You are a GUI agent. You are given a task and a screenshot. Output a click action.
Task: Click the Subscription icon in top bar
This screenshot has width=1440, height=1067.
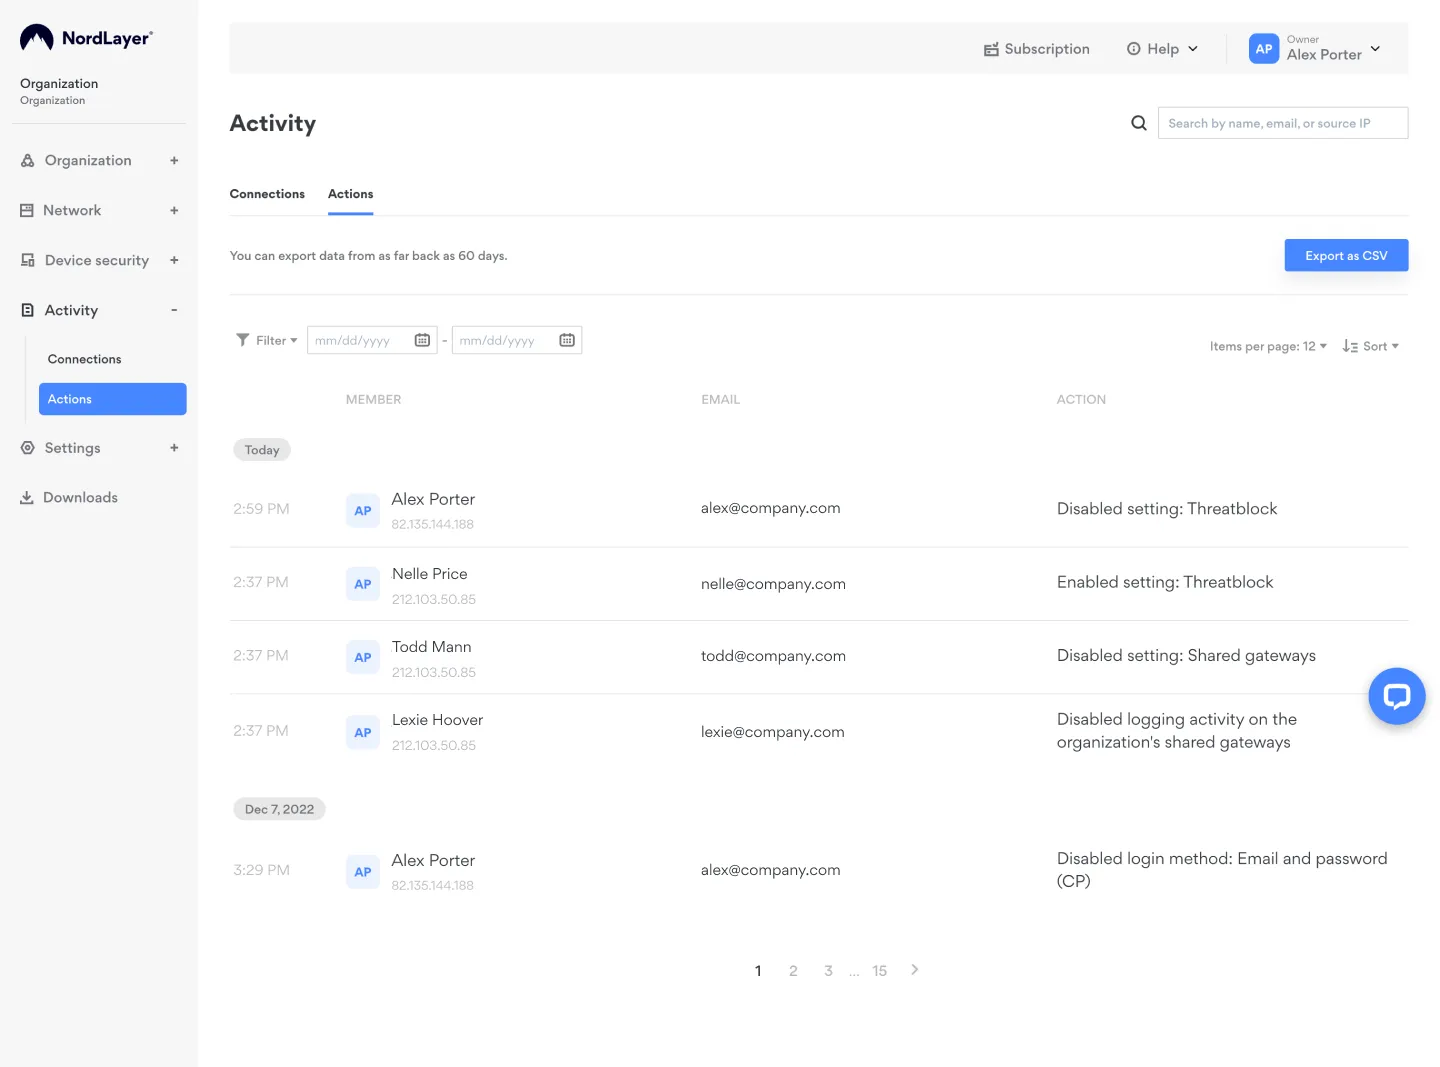point(991,49)
